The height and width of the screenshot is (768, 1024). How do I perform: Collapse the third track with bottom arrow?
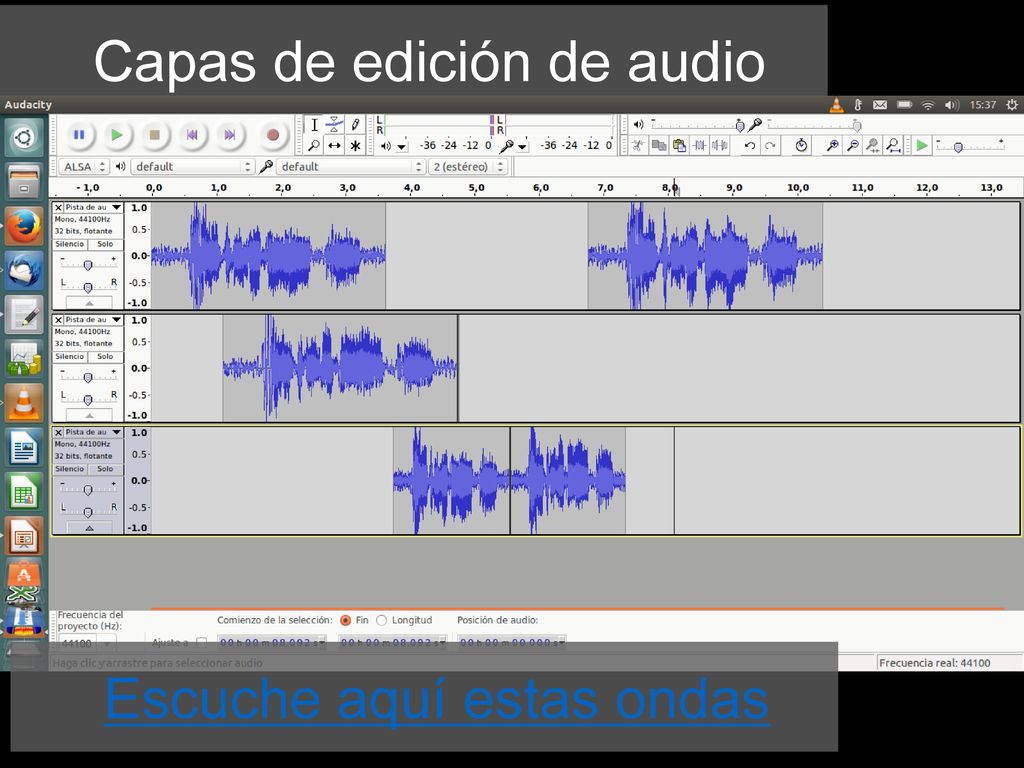pos(89,528)
